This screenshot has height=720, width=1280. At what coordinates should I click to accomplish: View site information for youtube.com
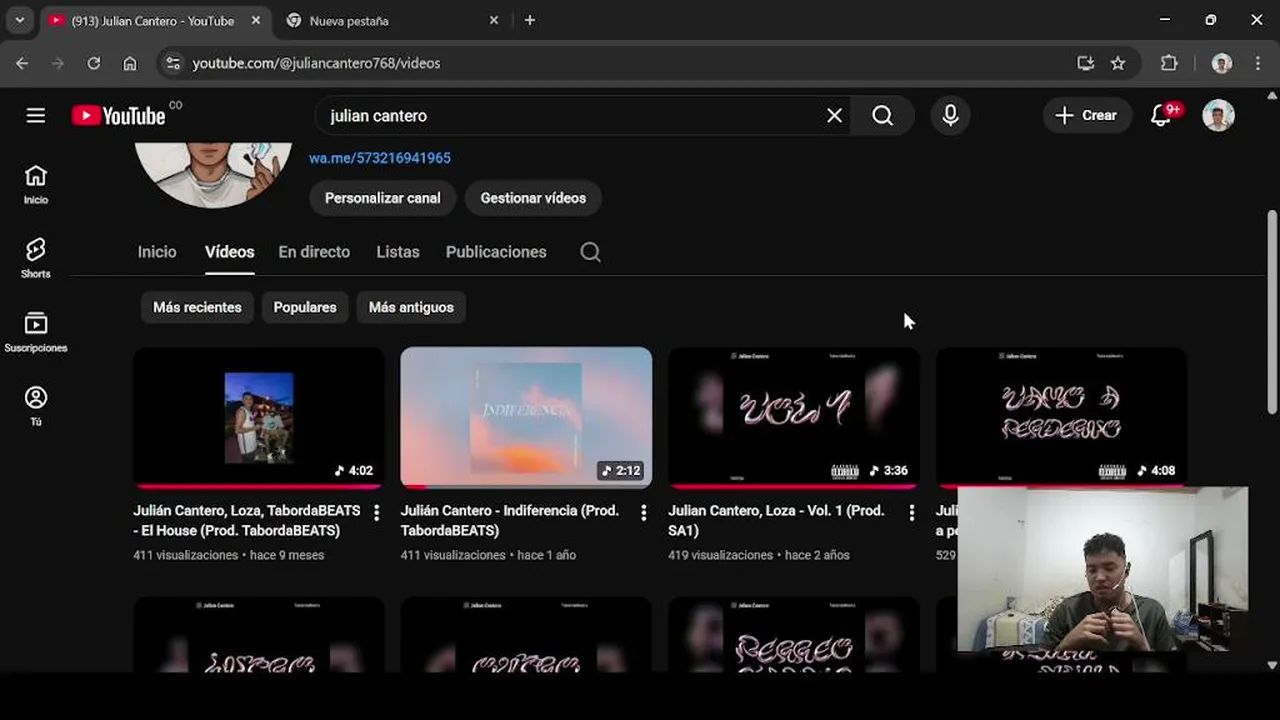(x=173, y=63)
